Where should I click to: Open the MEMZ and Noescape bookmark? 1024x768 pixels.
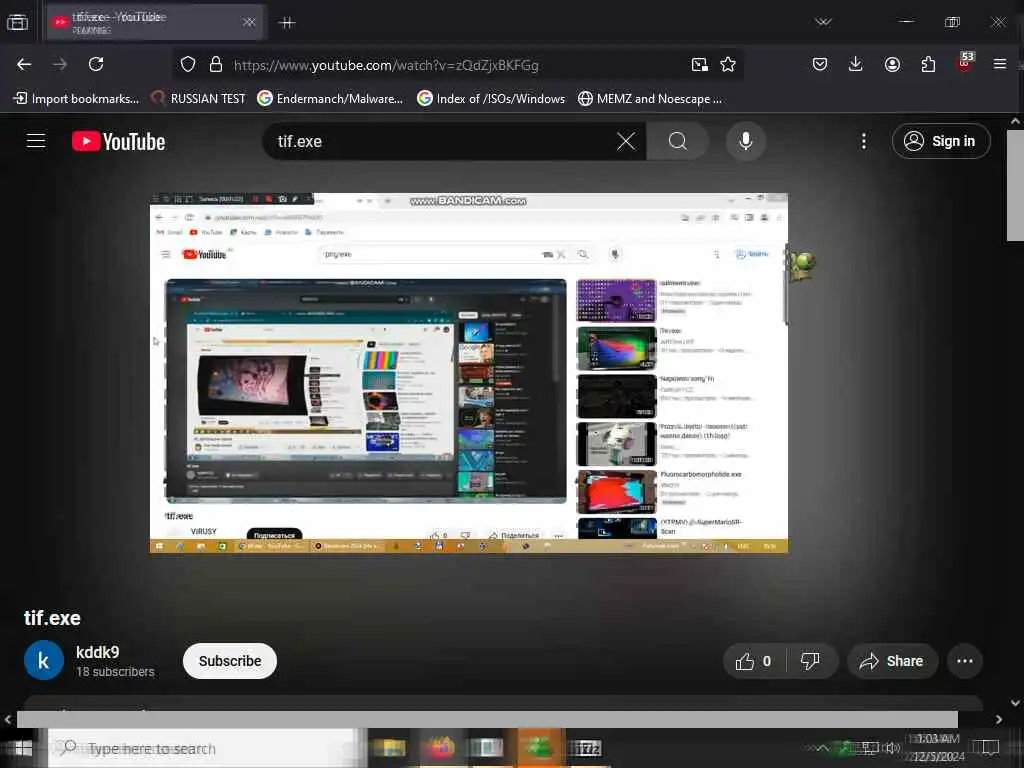(650, 99)
